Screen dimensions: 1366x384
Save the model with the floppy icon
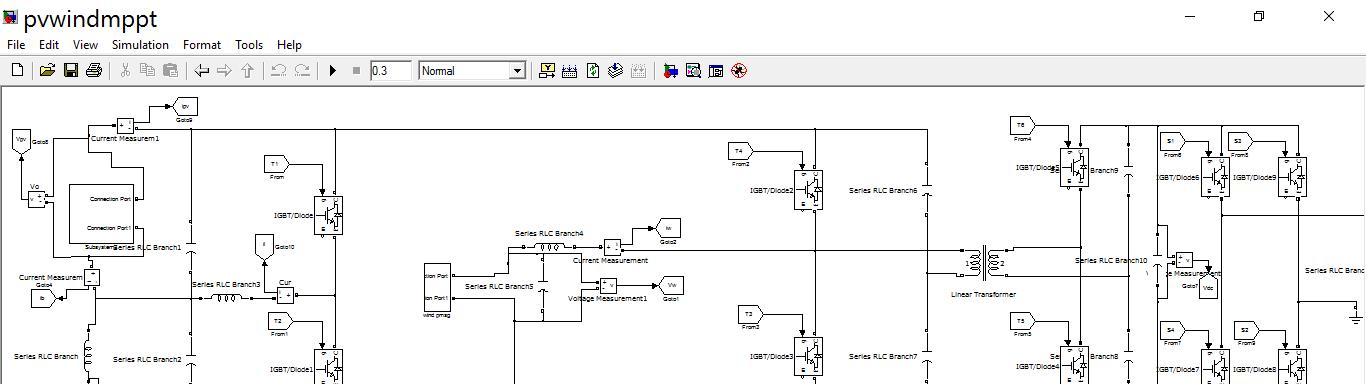[71, 71]
